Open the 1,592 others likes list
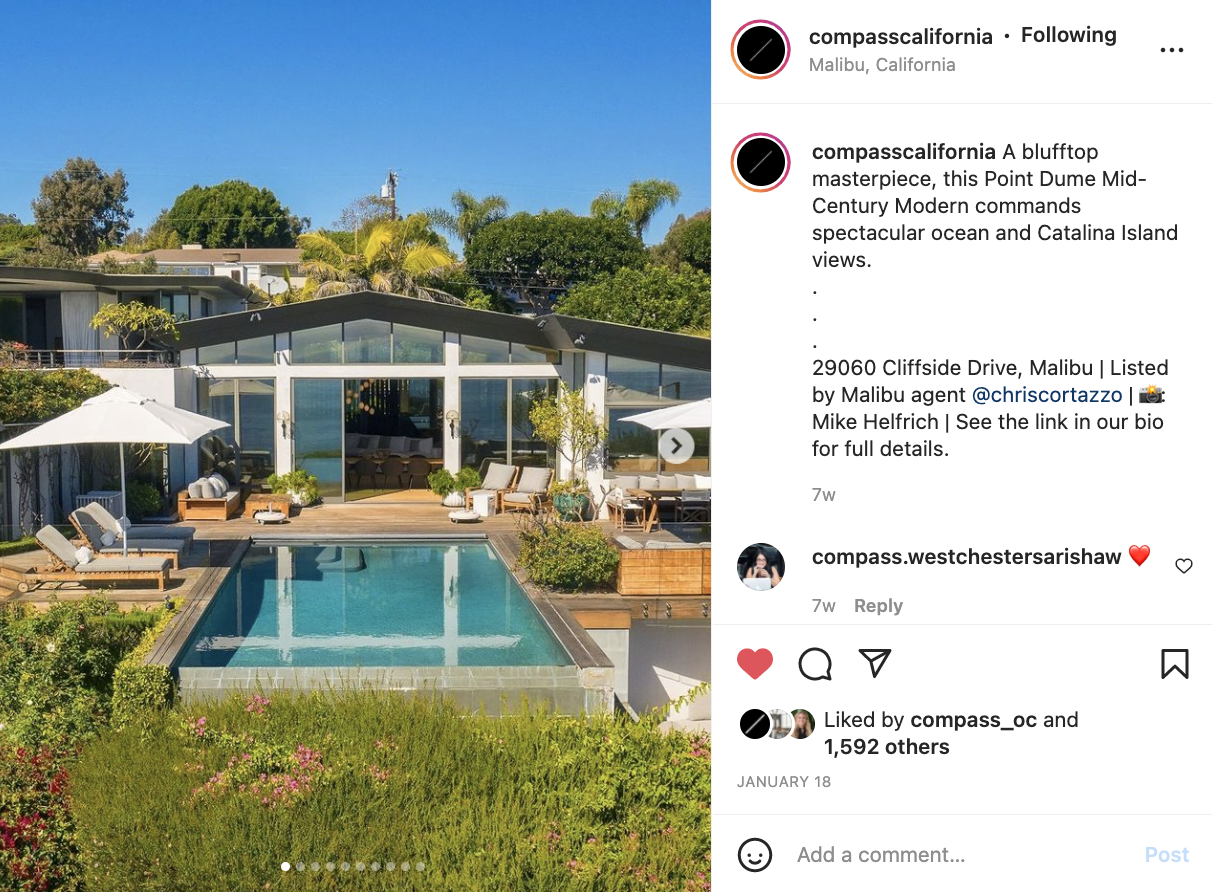This screenshot has width=1212, height=892. pyautogui.click(x=886, y=747)
